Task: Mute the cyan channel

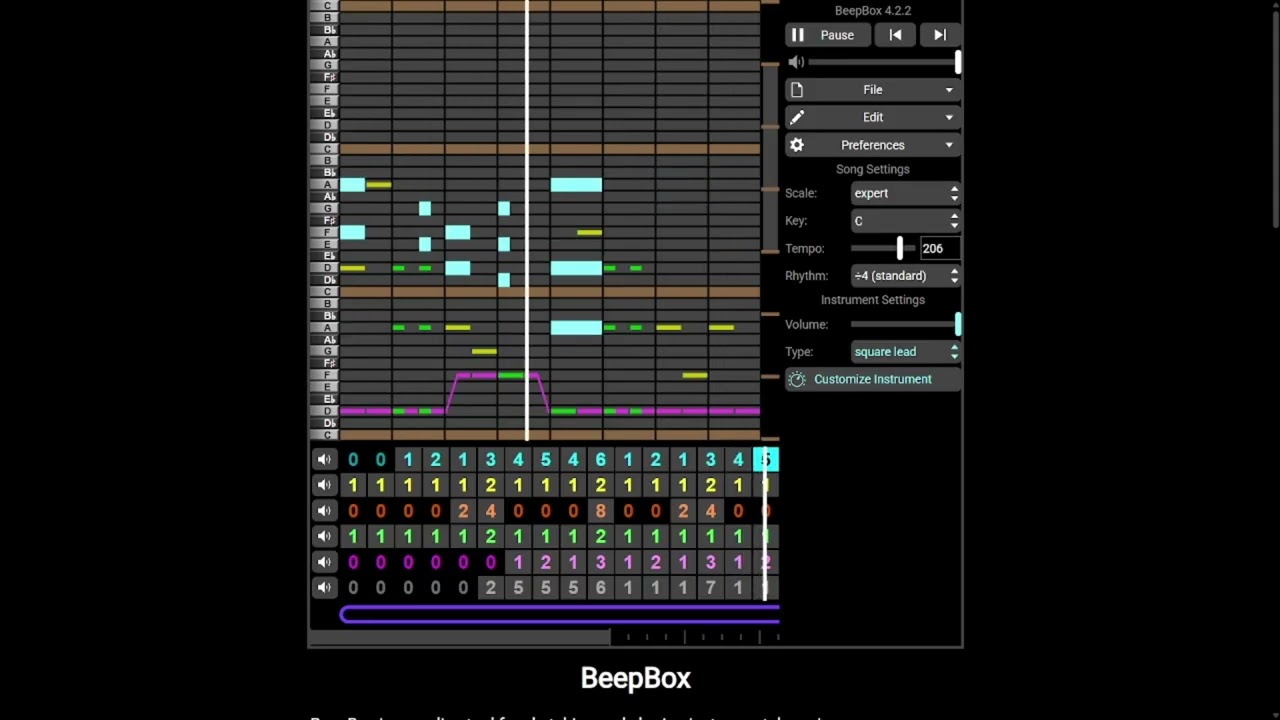Action: (324, 459)
